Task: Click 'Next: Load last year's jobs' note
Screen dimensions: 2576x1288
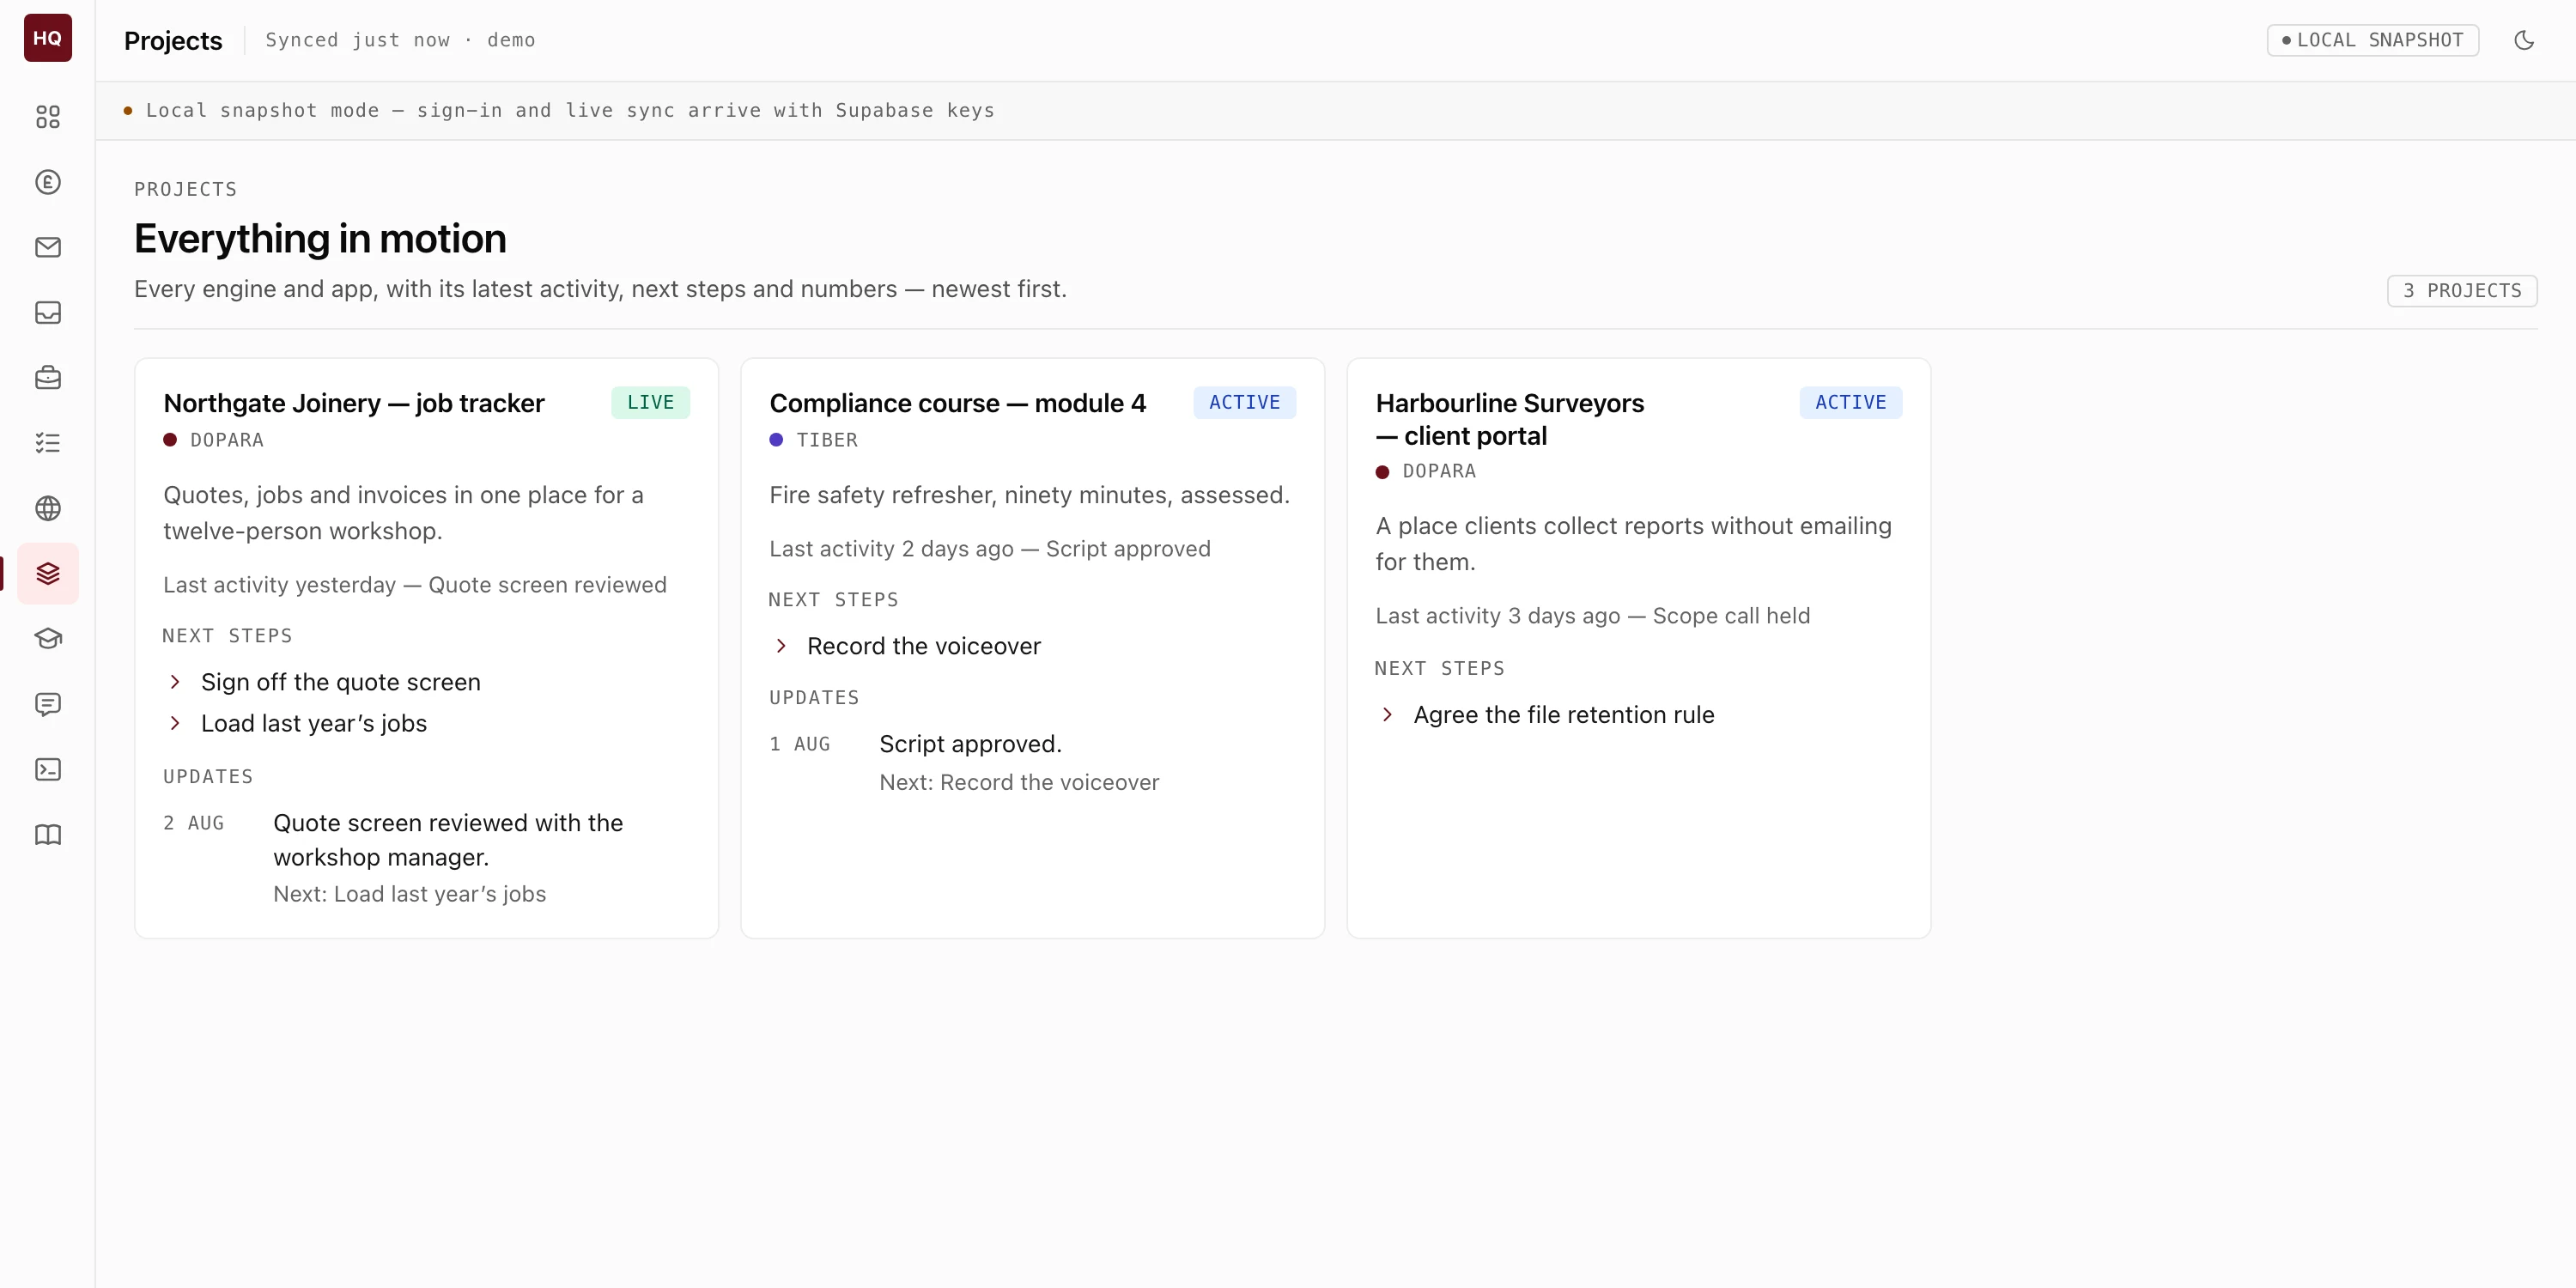Action: point(410,894)
